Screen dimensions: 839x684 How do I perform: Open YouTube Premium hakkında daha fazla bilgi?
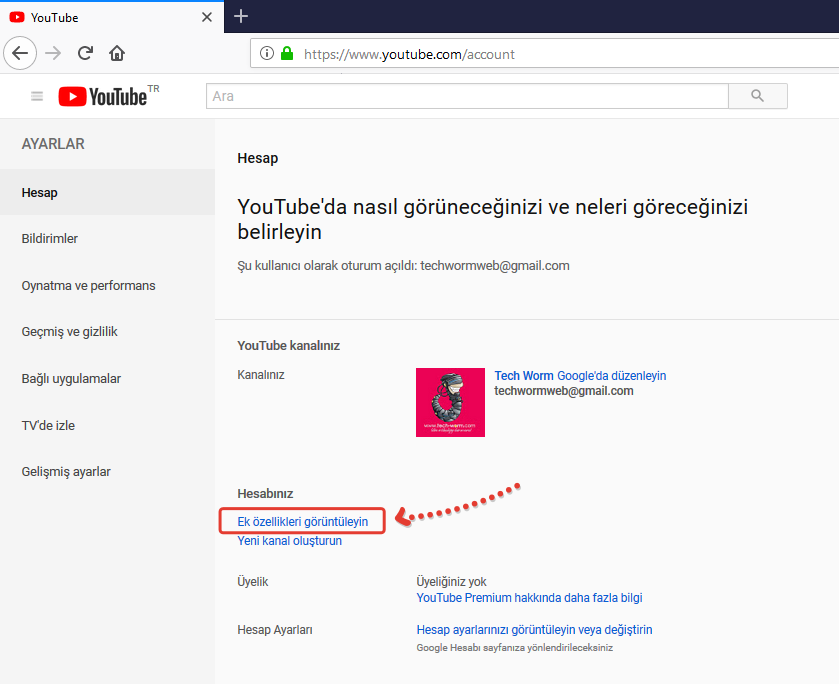[x=529, y=598]
